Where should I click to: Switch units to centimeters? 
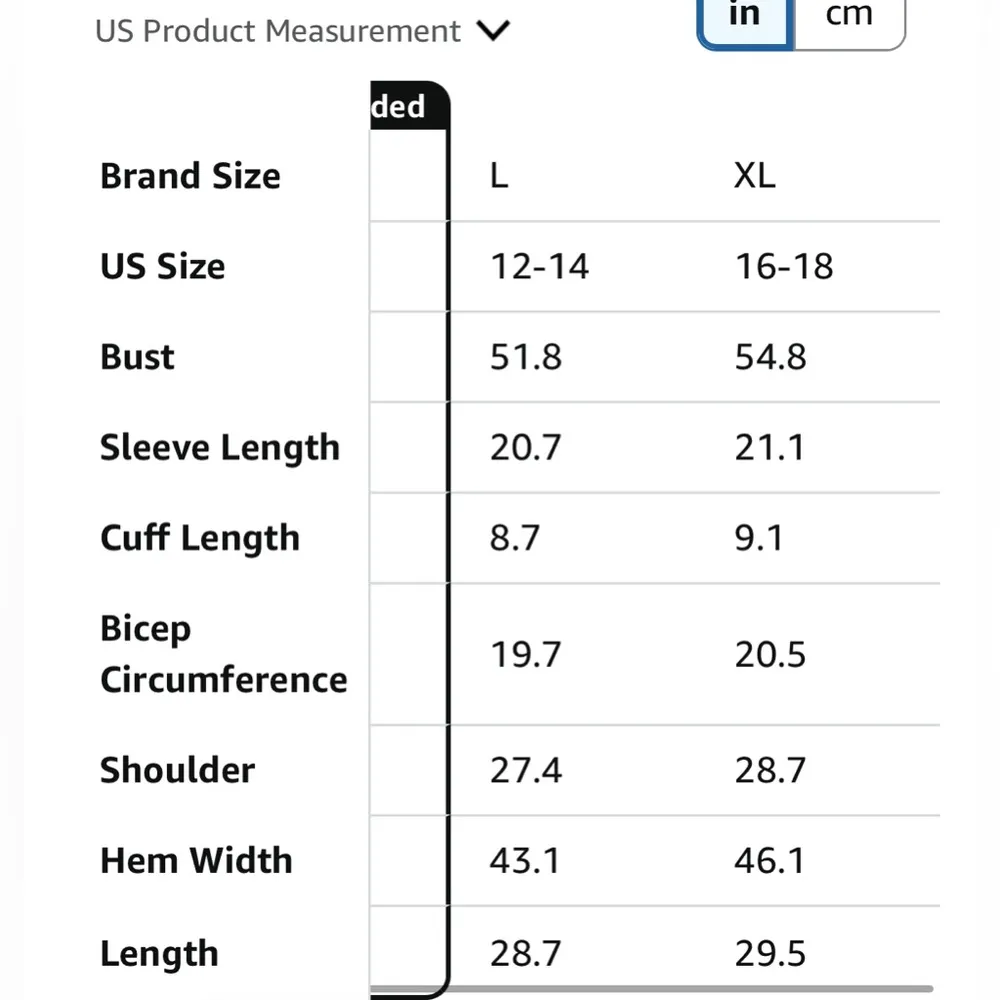pos(849,16)
